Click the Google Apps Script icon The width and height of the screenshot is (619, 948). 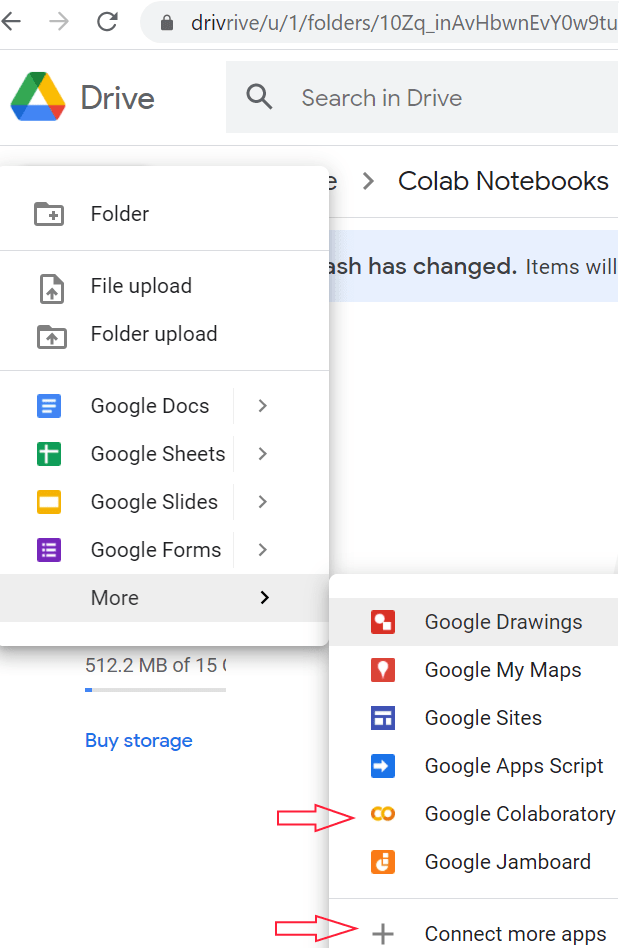point(383,766)
